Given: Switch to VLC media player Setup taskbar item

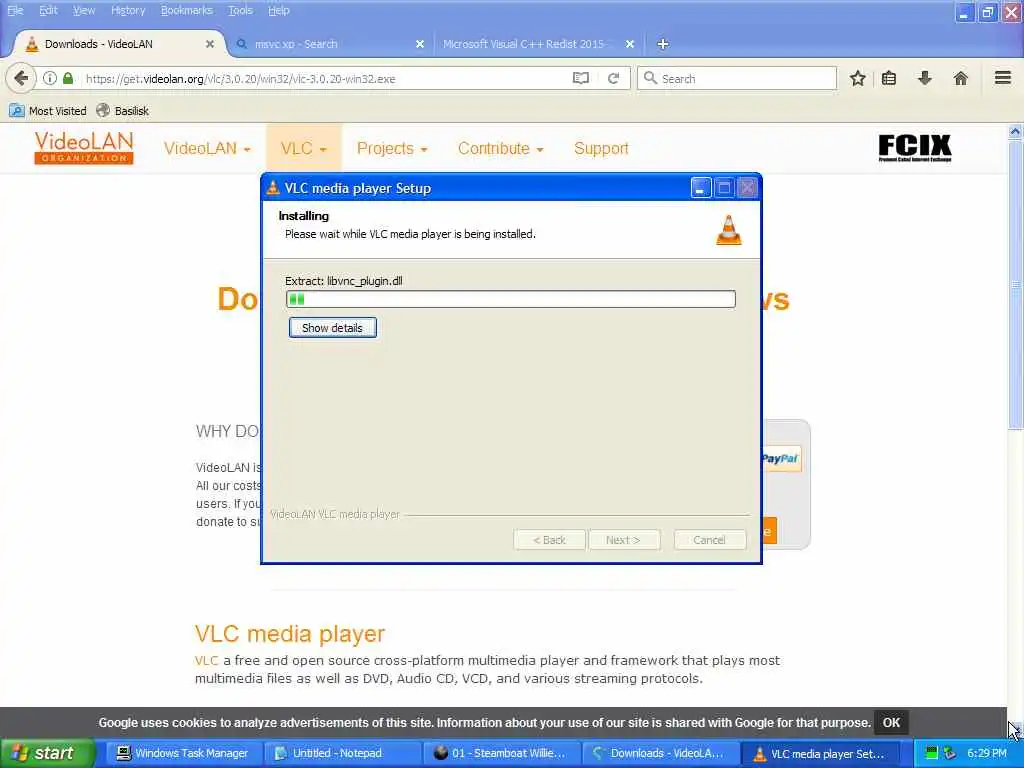Looking at the screenshot, I should click(x=820, y=753).
